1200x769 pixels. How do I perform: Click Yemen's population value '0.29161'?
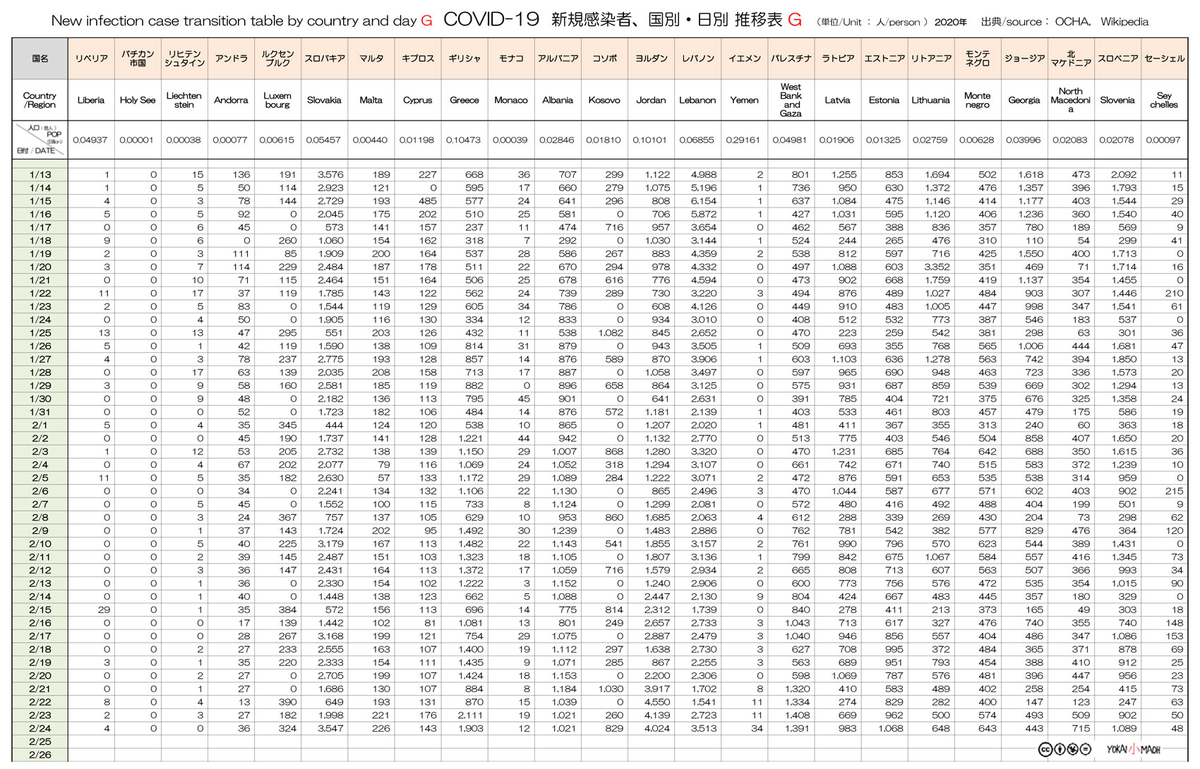(x=744, y=140)
